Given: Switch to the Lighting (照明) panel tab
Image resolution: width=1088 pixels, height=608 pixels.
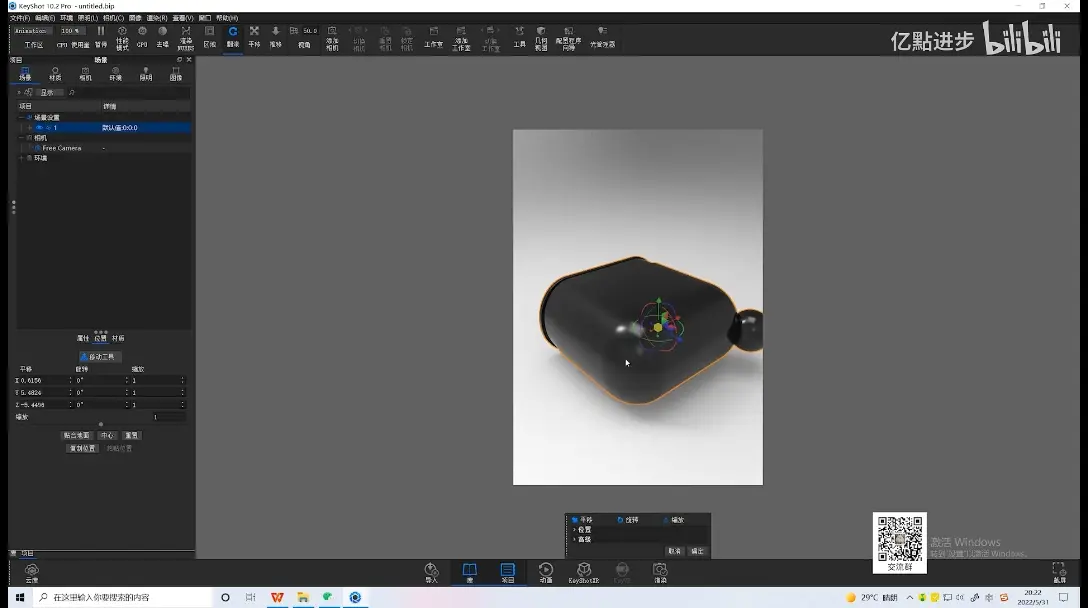Looking at the screenshot, I should pyautogui.click(x=146, y=74).
